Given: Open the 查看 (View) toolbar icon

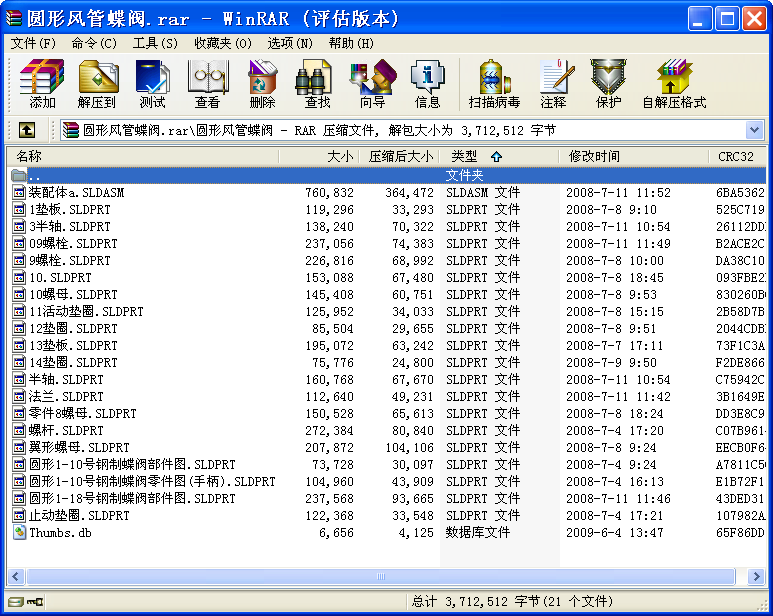Looking at the screenshot, I should pos(207,83).
